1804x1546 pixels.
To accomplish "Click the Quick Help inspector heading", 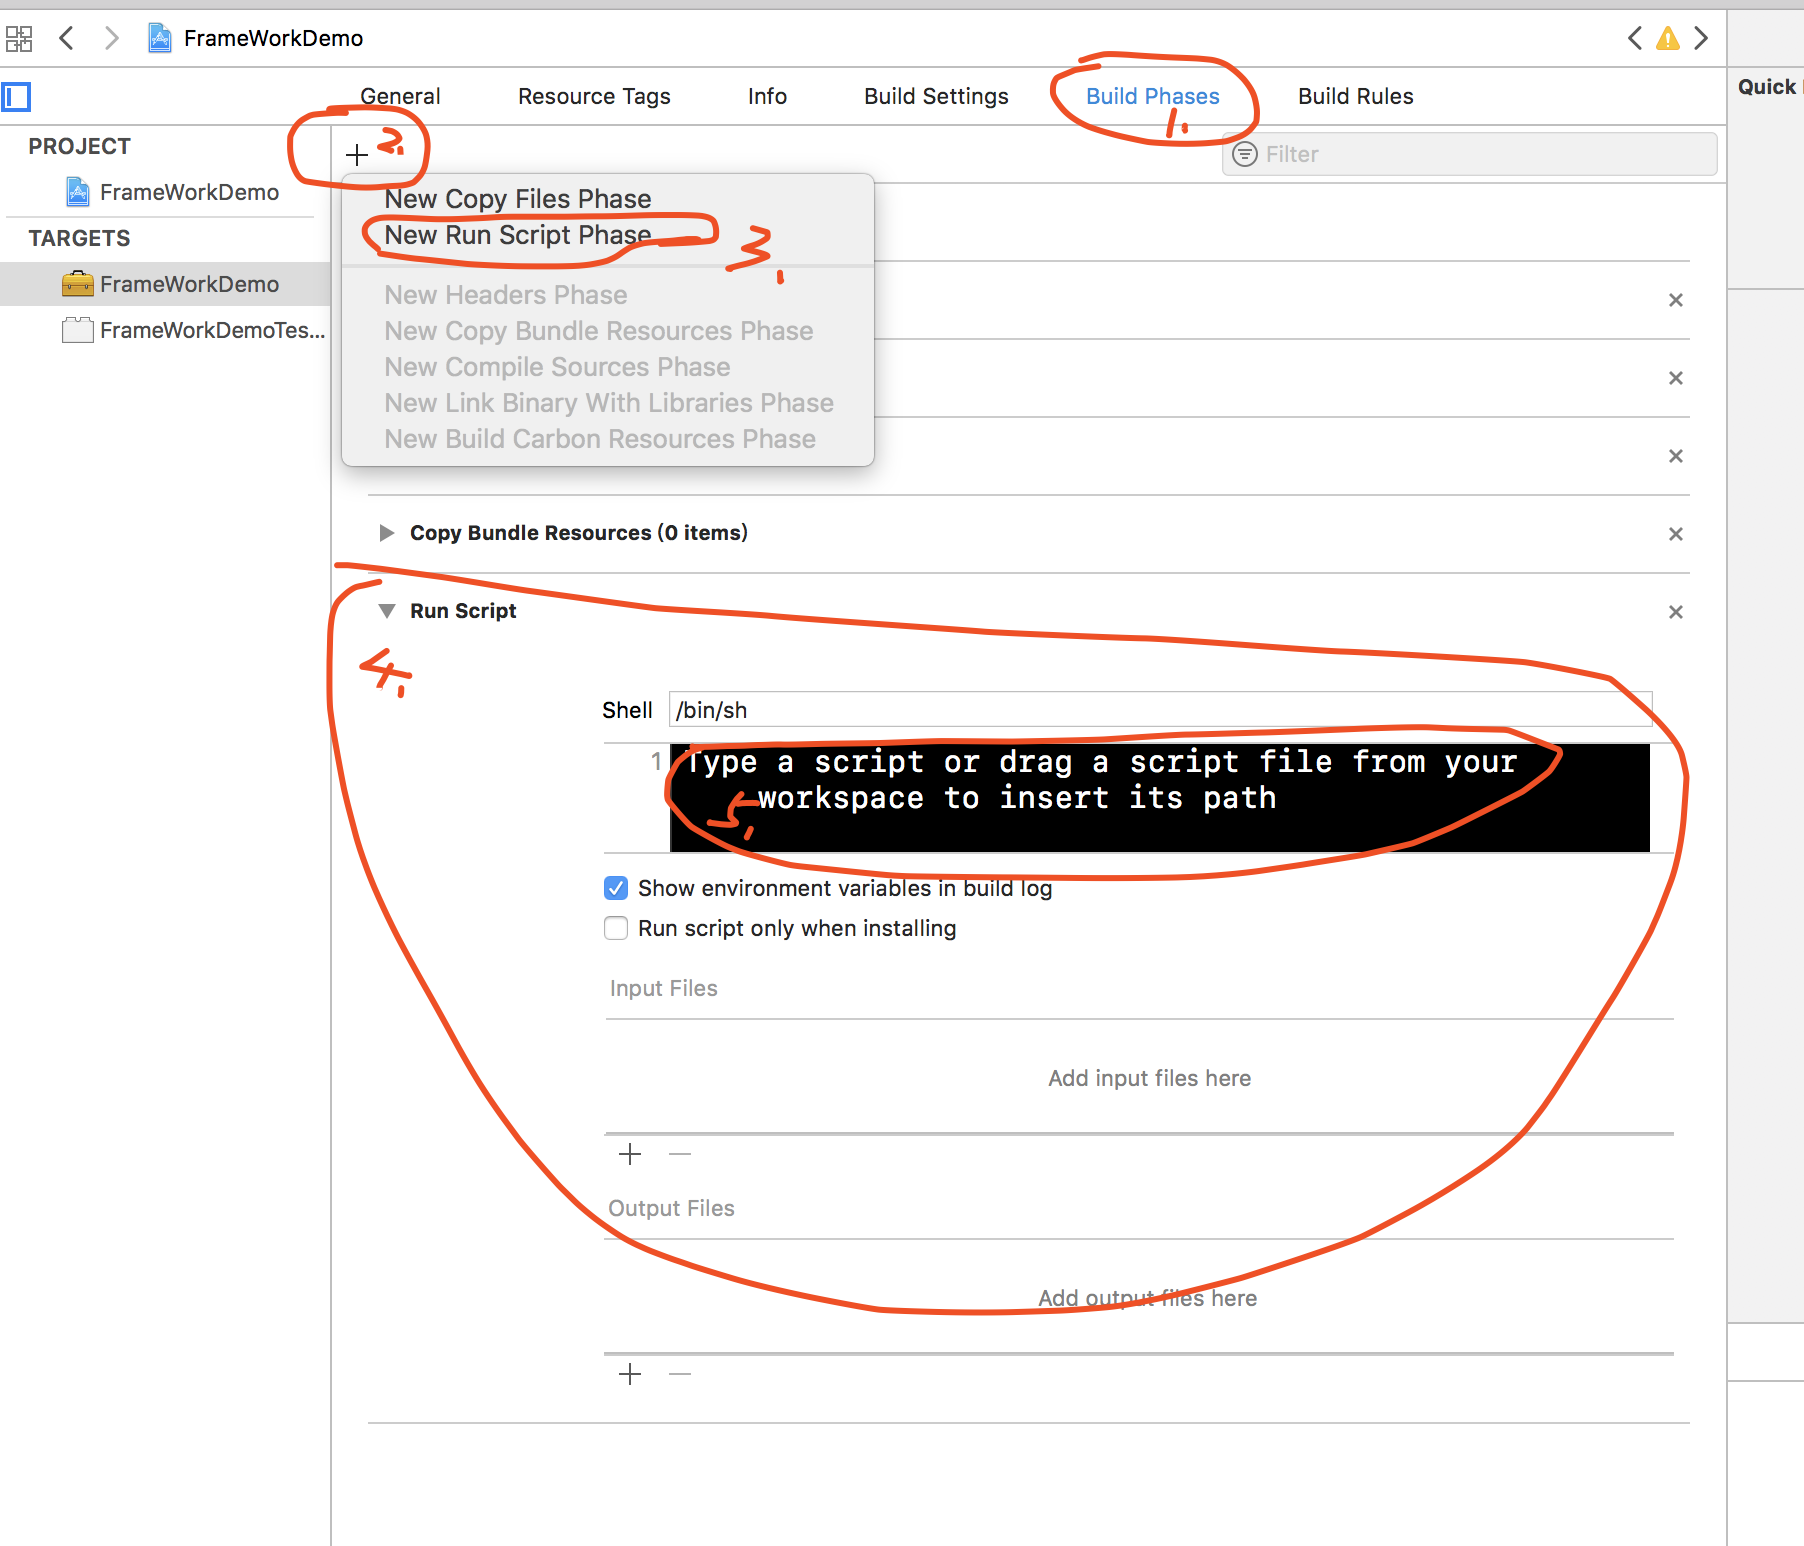I will click(x=1769, y=87).
